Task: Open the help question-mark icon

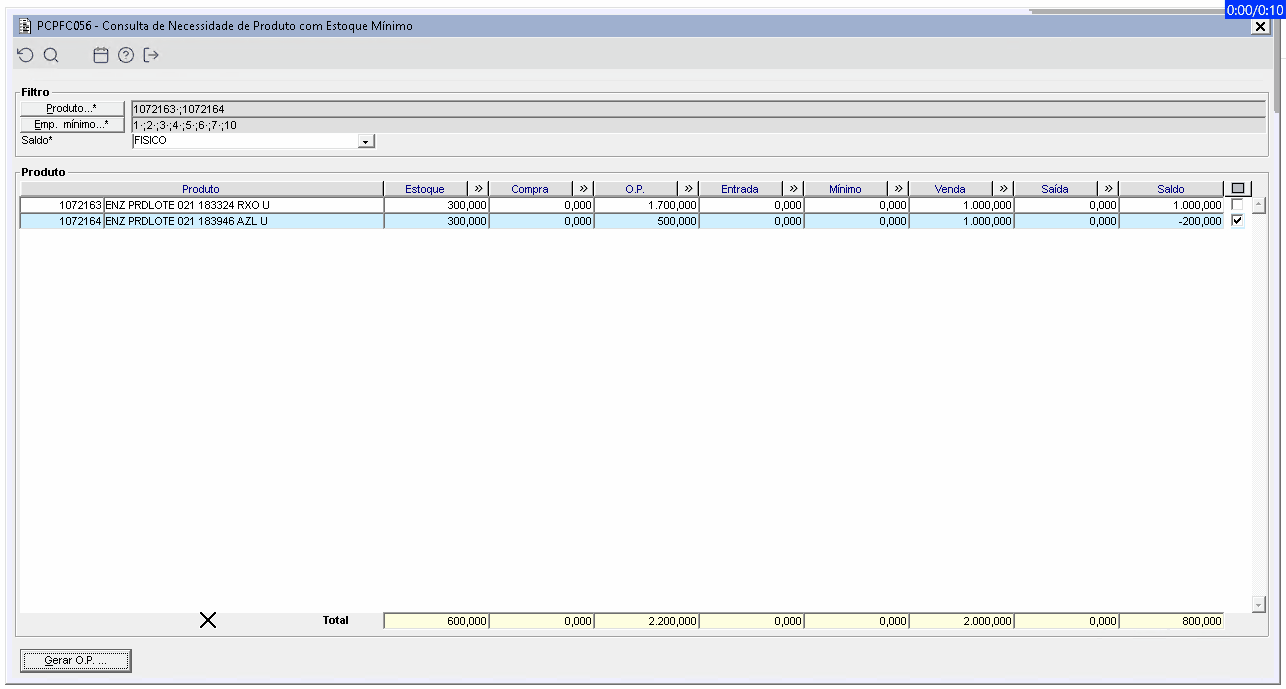Action: click(126, 56)
